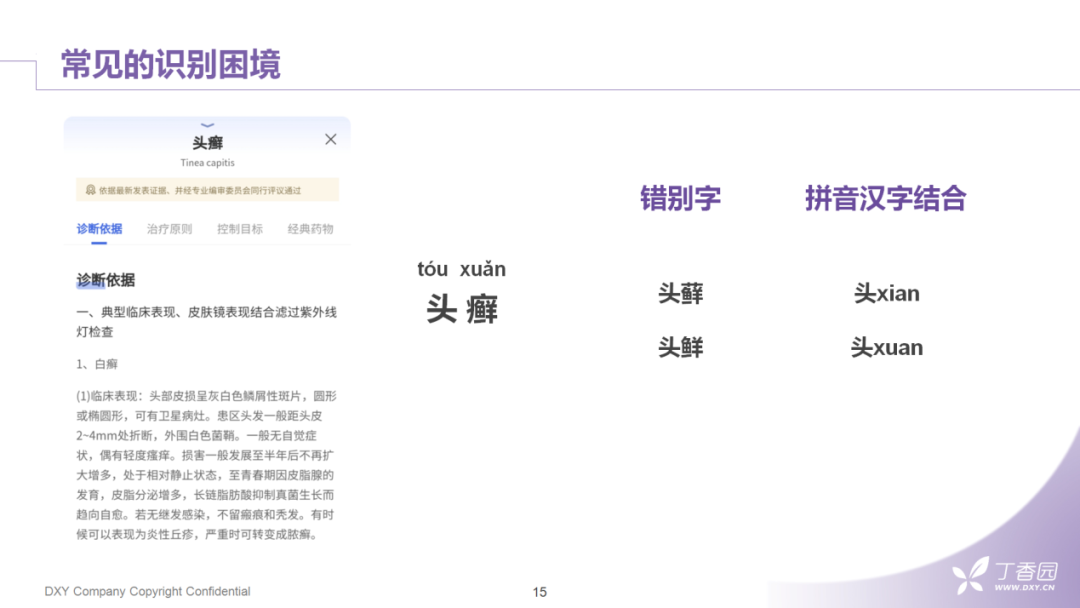Click the yellow peer-review evidence banner
This screenshot has width=1080, height=608.
point(208,190)
